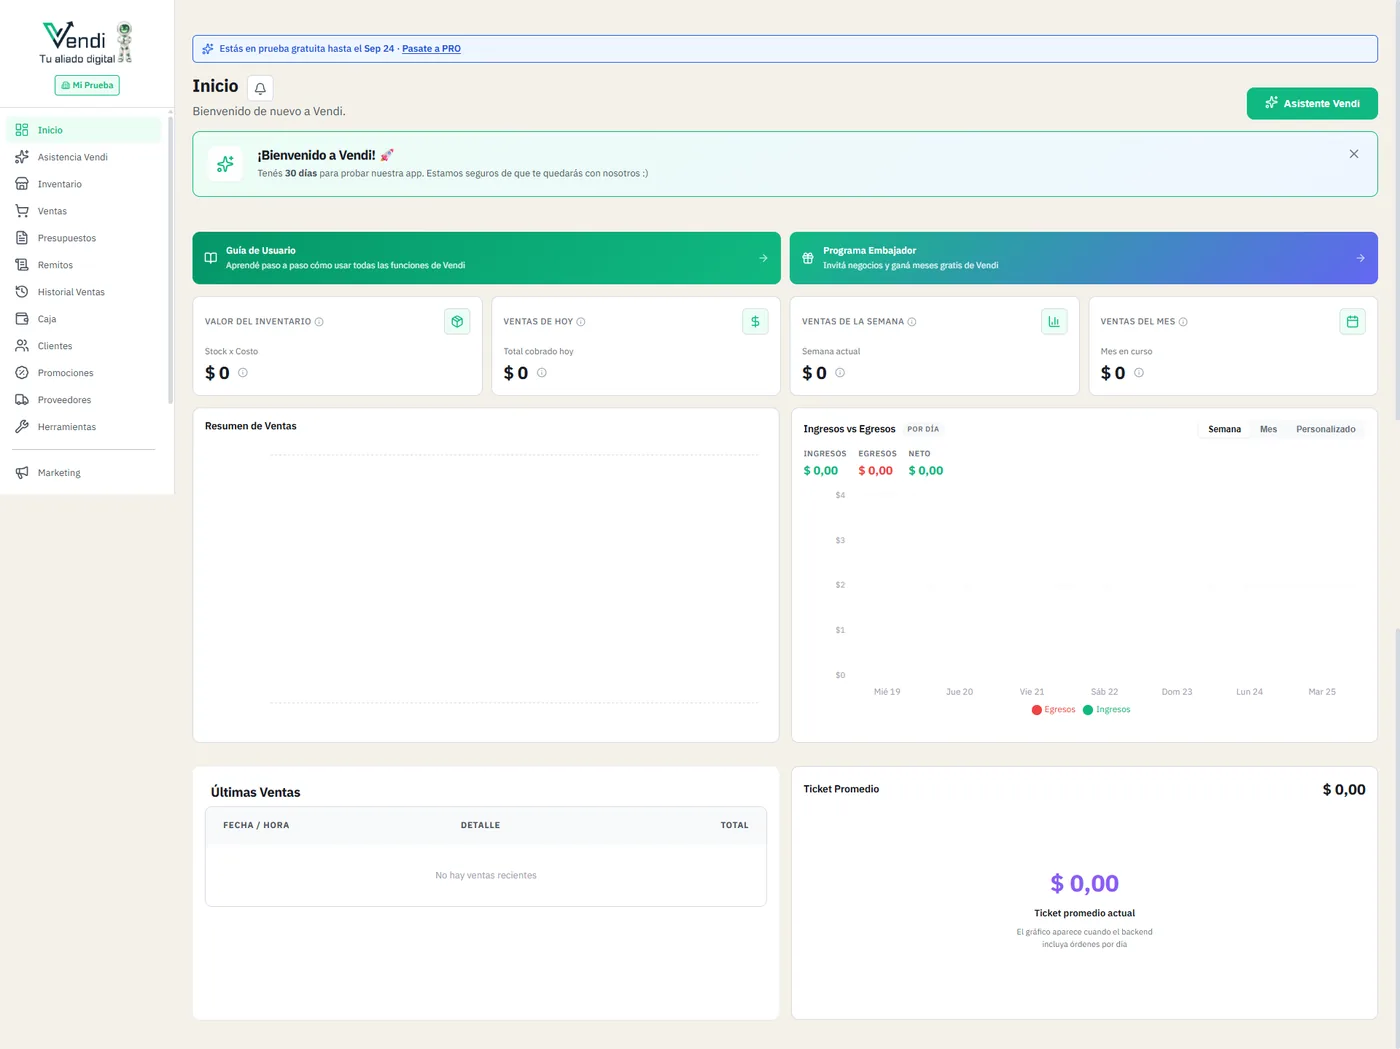Click the 'Mié 19' axis label

click(x=887, y=692)
